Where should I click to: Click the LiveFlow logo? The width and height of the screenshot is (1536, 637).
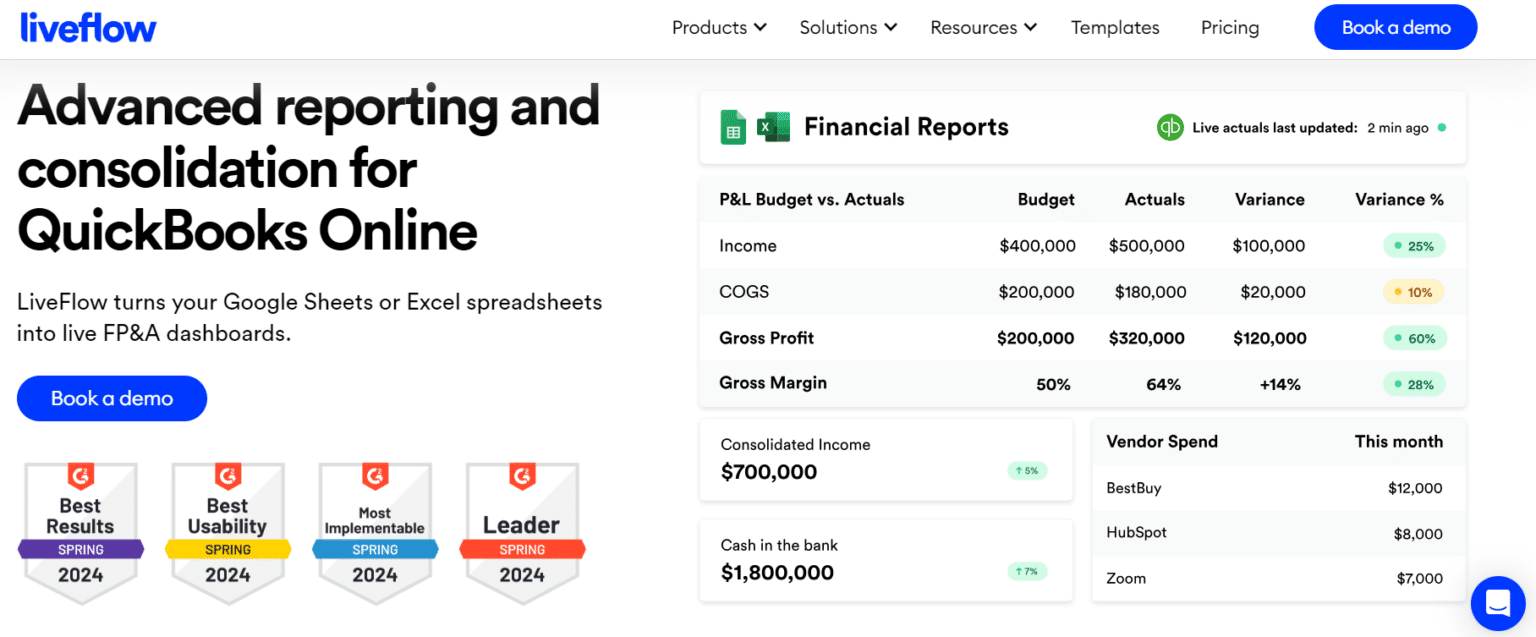pos(88,28)
